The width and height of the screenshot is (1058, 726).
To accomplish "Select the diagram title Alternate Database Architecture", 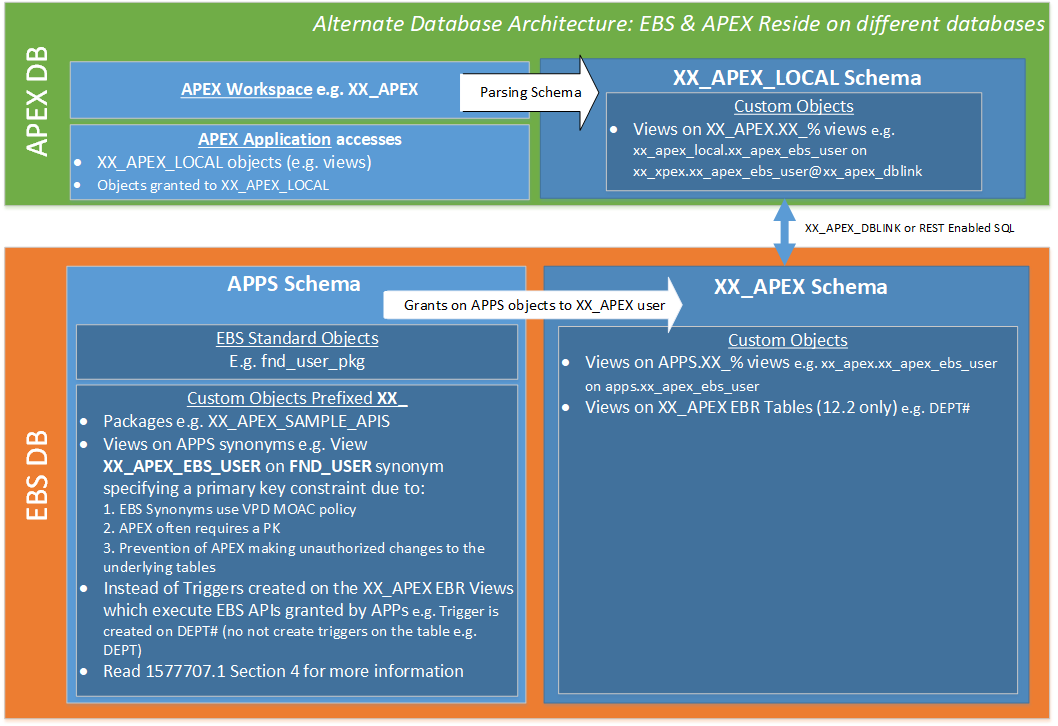I will [x=679, y=24].
